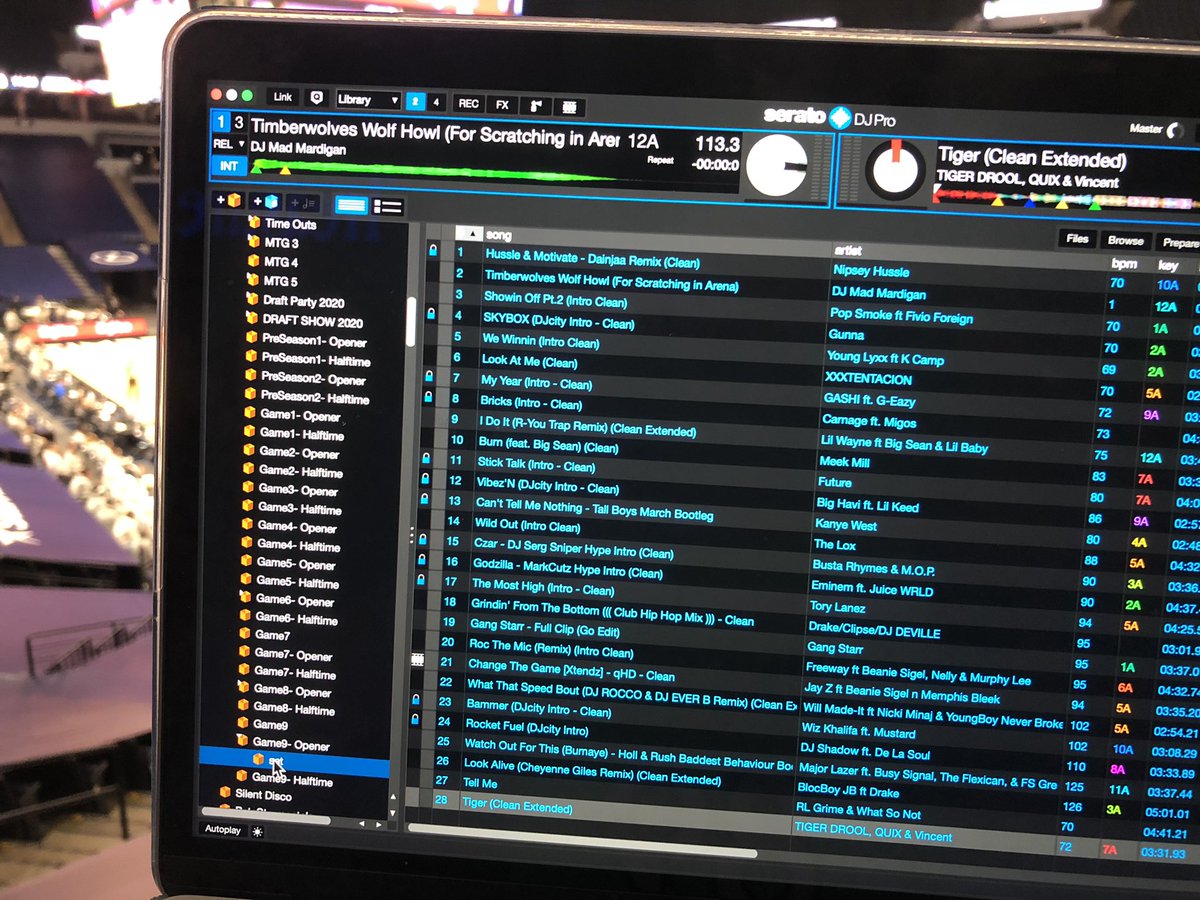
Task: Sort tracks by artist column header
Action: pyautogui.click(x=848, y=250)
